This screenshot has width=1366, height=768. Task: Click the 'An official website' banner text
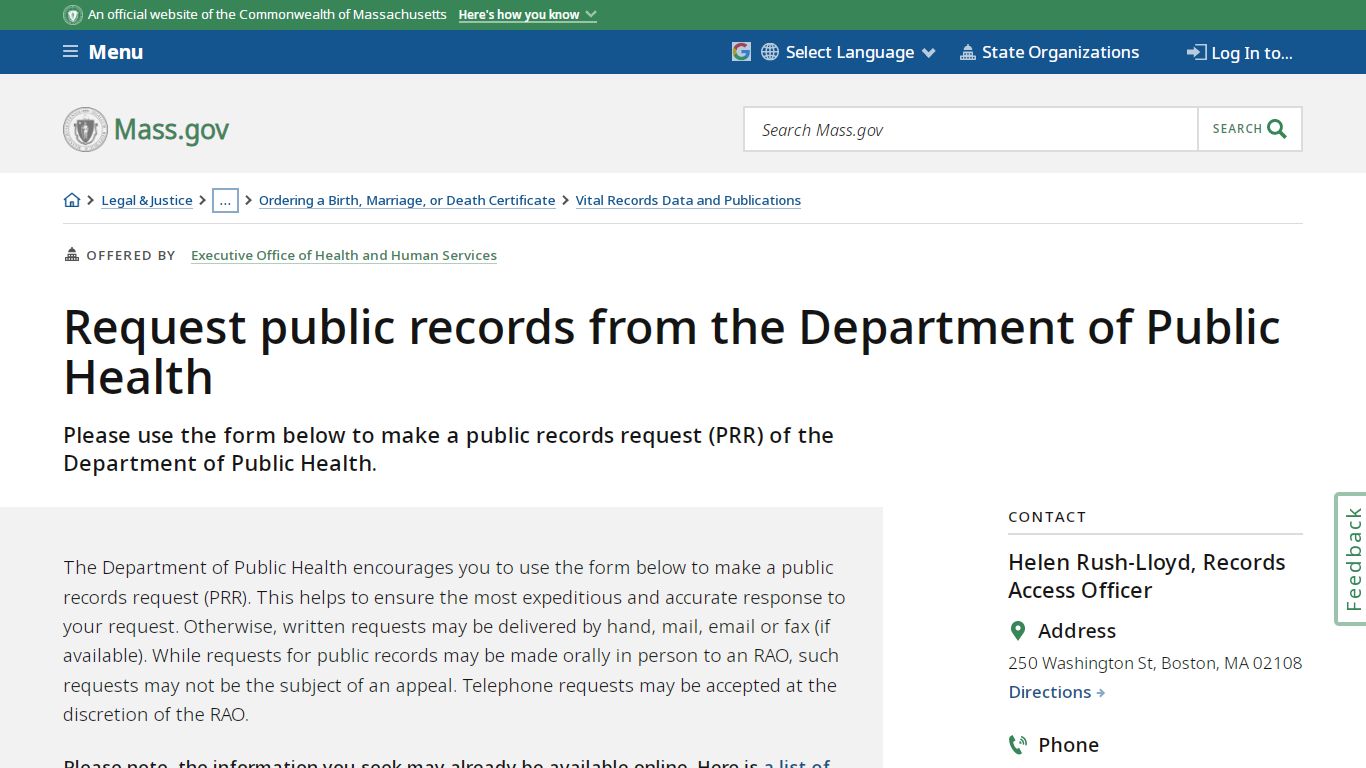click(267, 15)
